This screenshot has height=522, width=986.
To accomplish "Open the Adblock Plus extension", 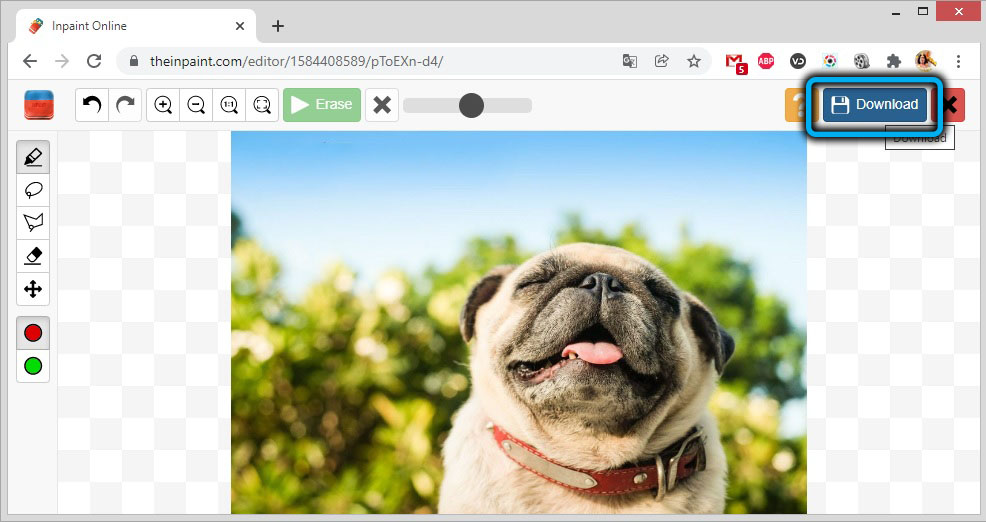I will [766, 61].
